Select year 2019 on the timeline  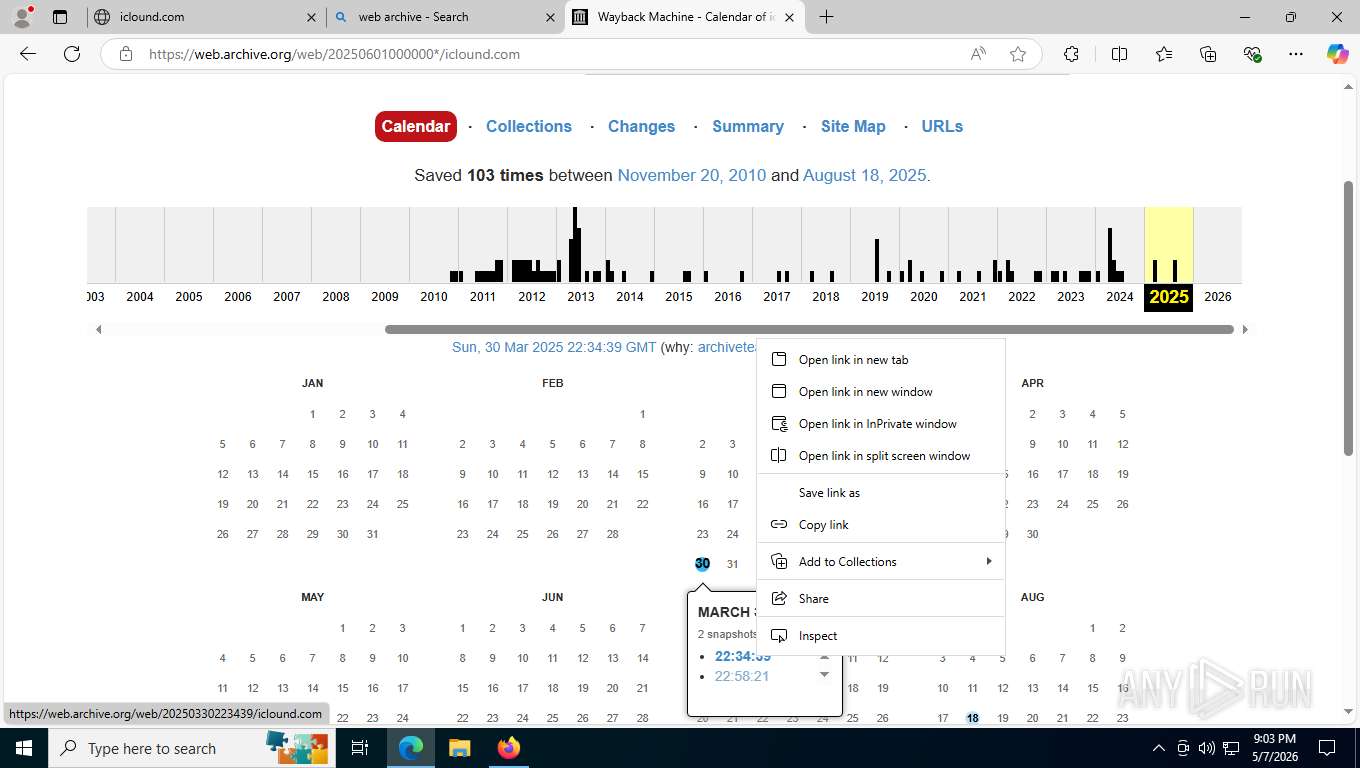pos(875,297)
